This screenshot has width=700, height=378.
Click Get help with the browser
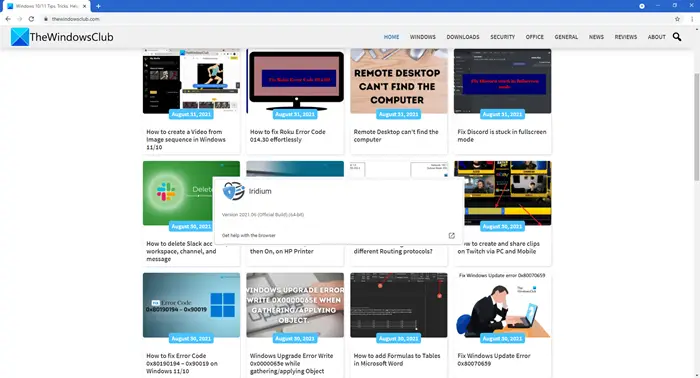(249, 236)
